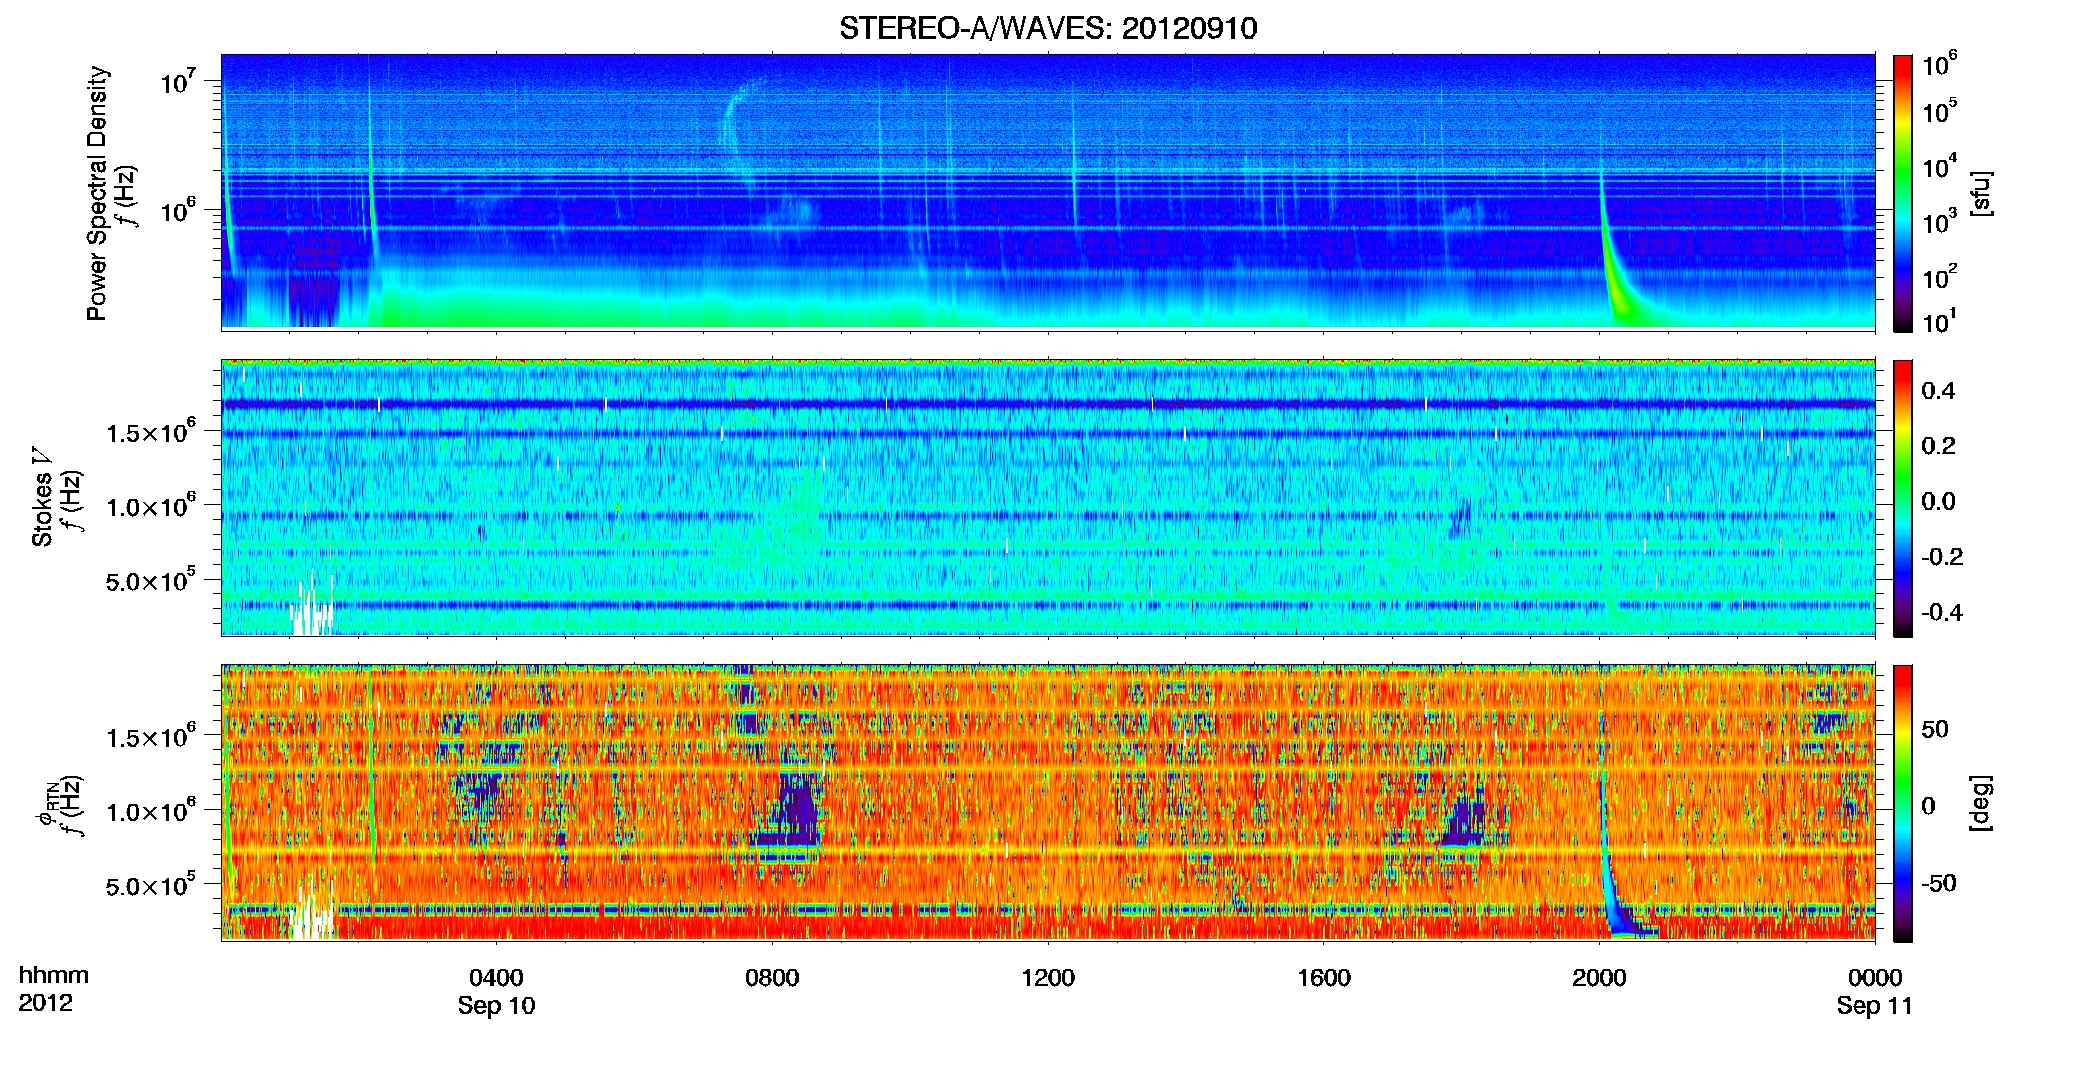Click the 0400 time axis label
The width and height of the screenshot is (2096, 1080).
(x=497, y=978)
